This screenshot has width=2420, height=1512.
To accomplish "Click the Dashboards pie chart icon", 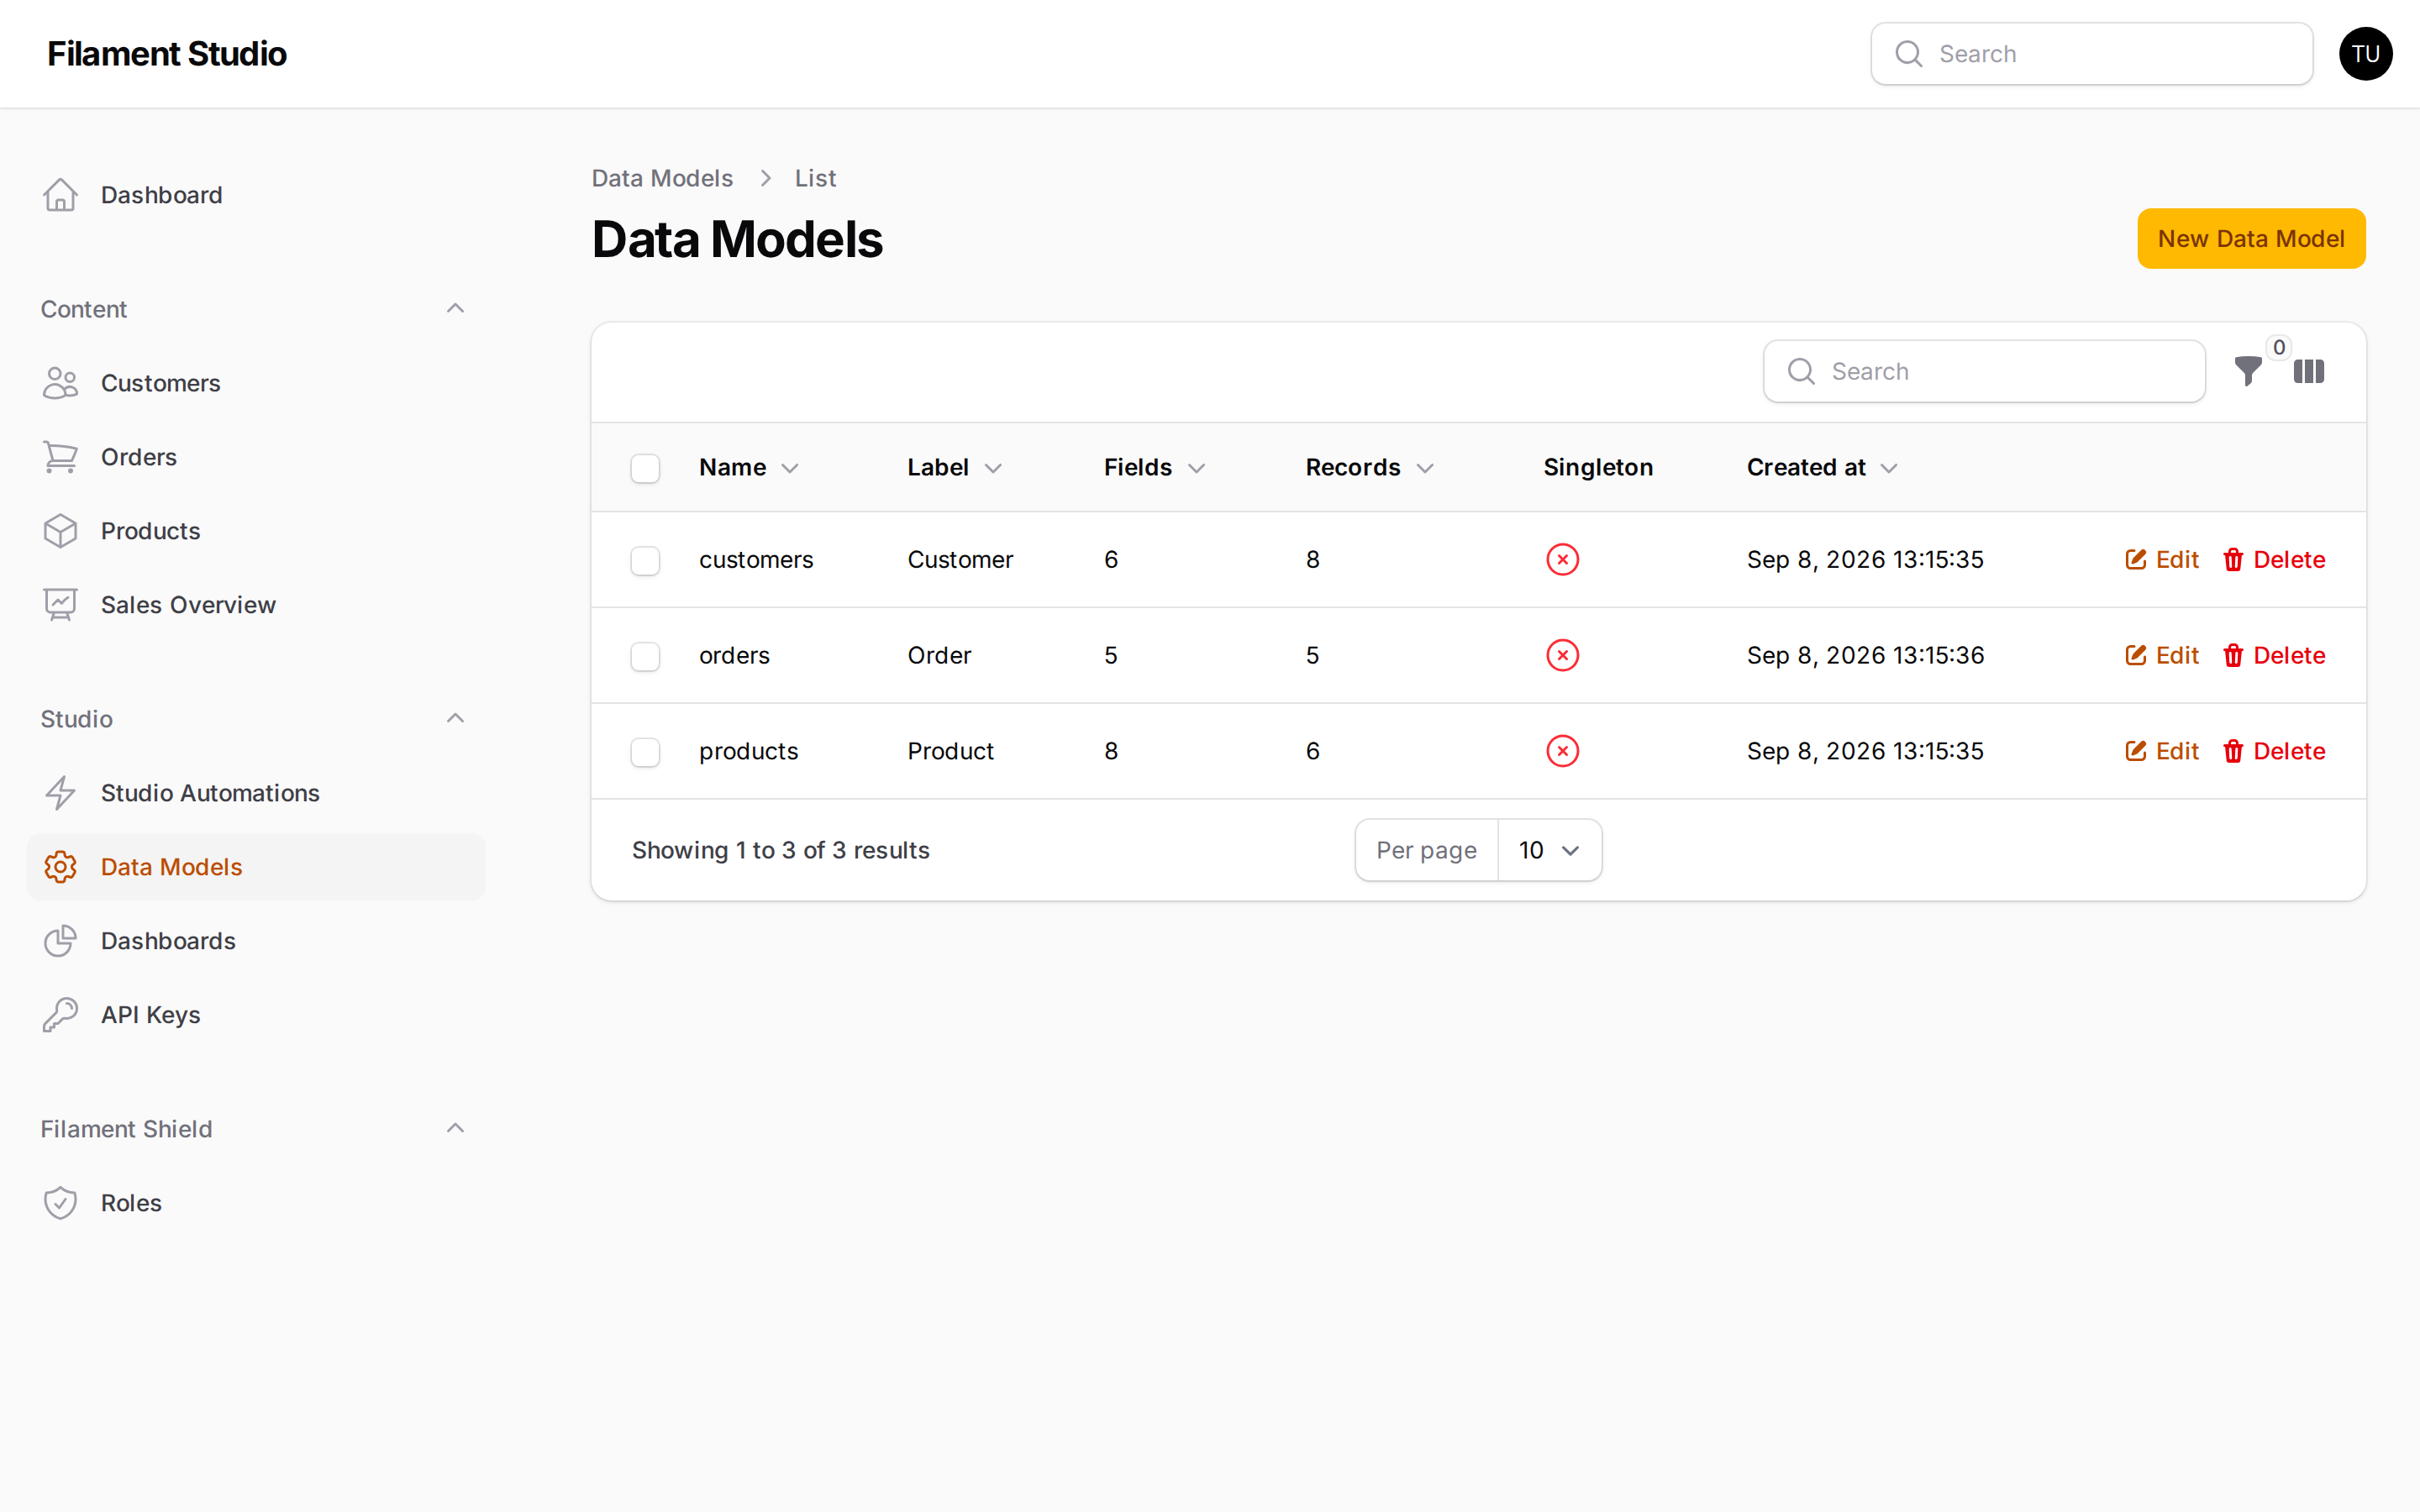I will (60, 941).
